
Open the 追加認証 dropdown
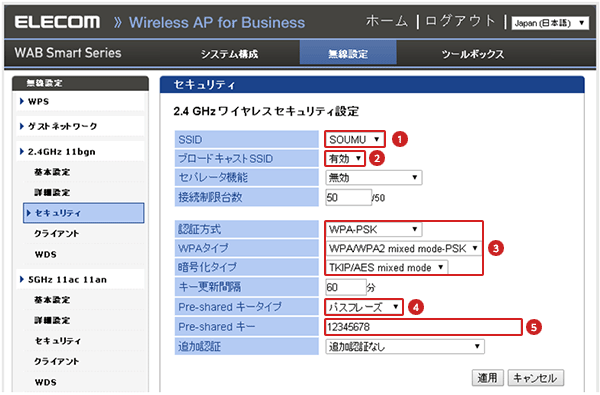tap(405, 347)
